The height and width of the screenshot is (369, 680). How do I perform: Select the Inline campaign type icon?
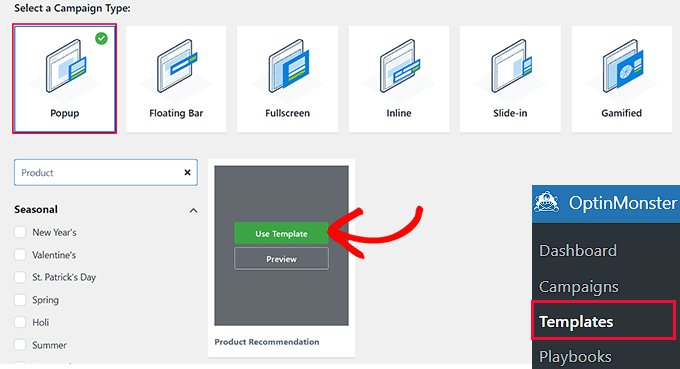coord(400,66)
